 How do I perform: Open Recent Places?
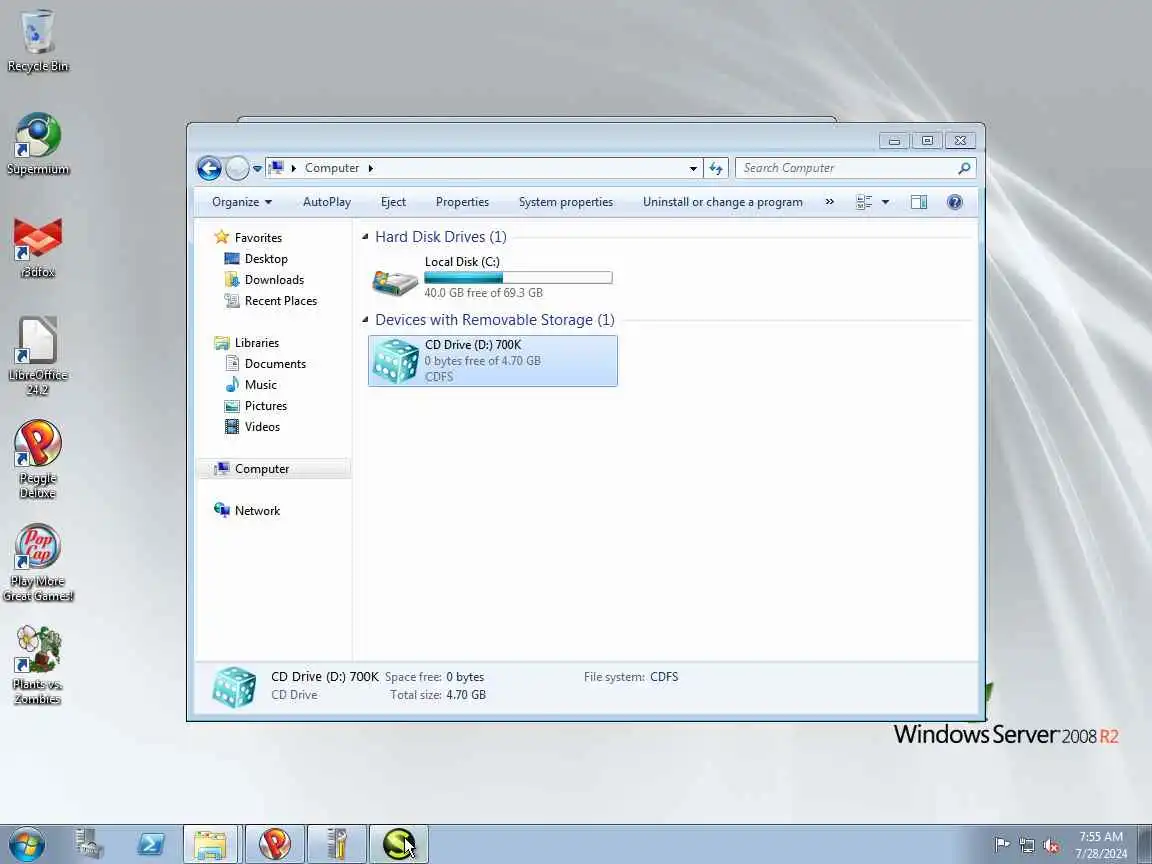point(281,300)
